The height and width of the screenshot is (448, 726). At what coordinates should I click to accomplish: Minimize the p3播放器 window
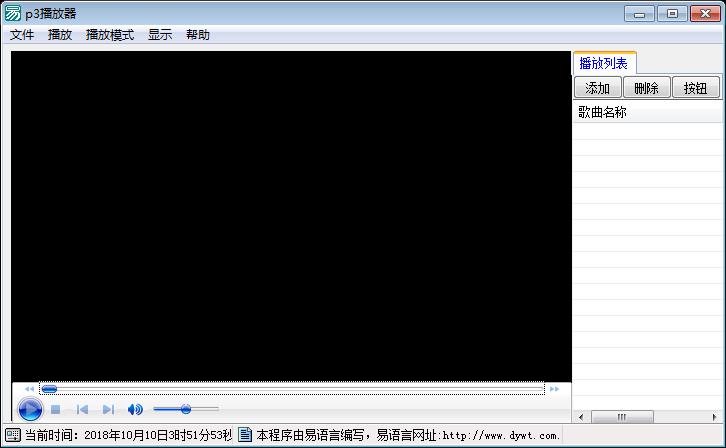coord(639,14)
